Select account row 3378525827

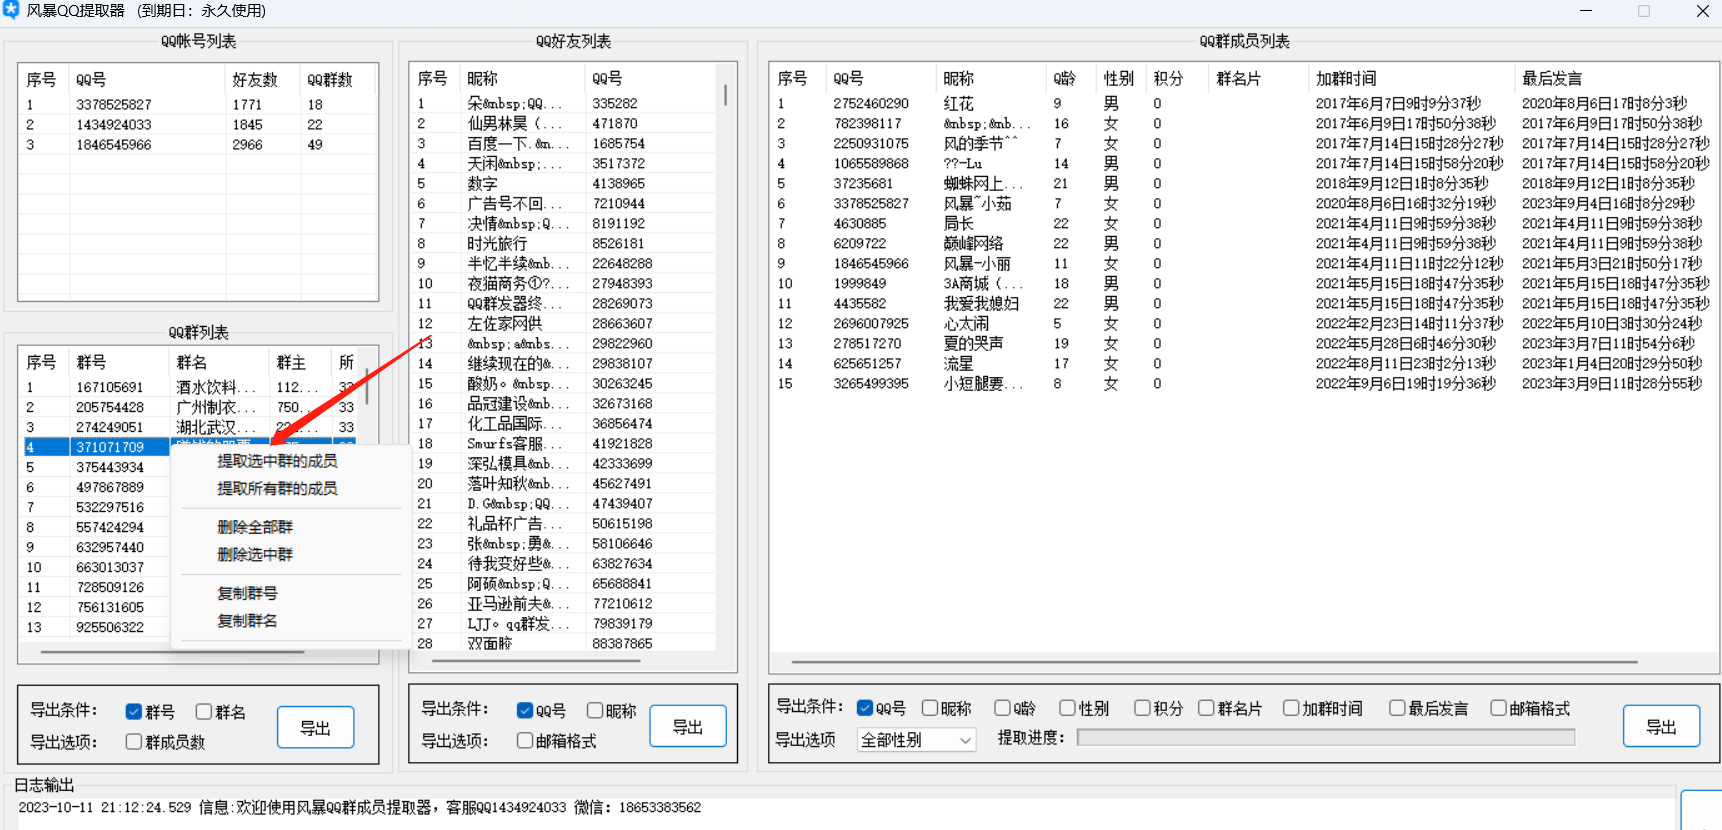[x=197, y=104]
